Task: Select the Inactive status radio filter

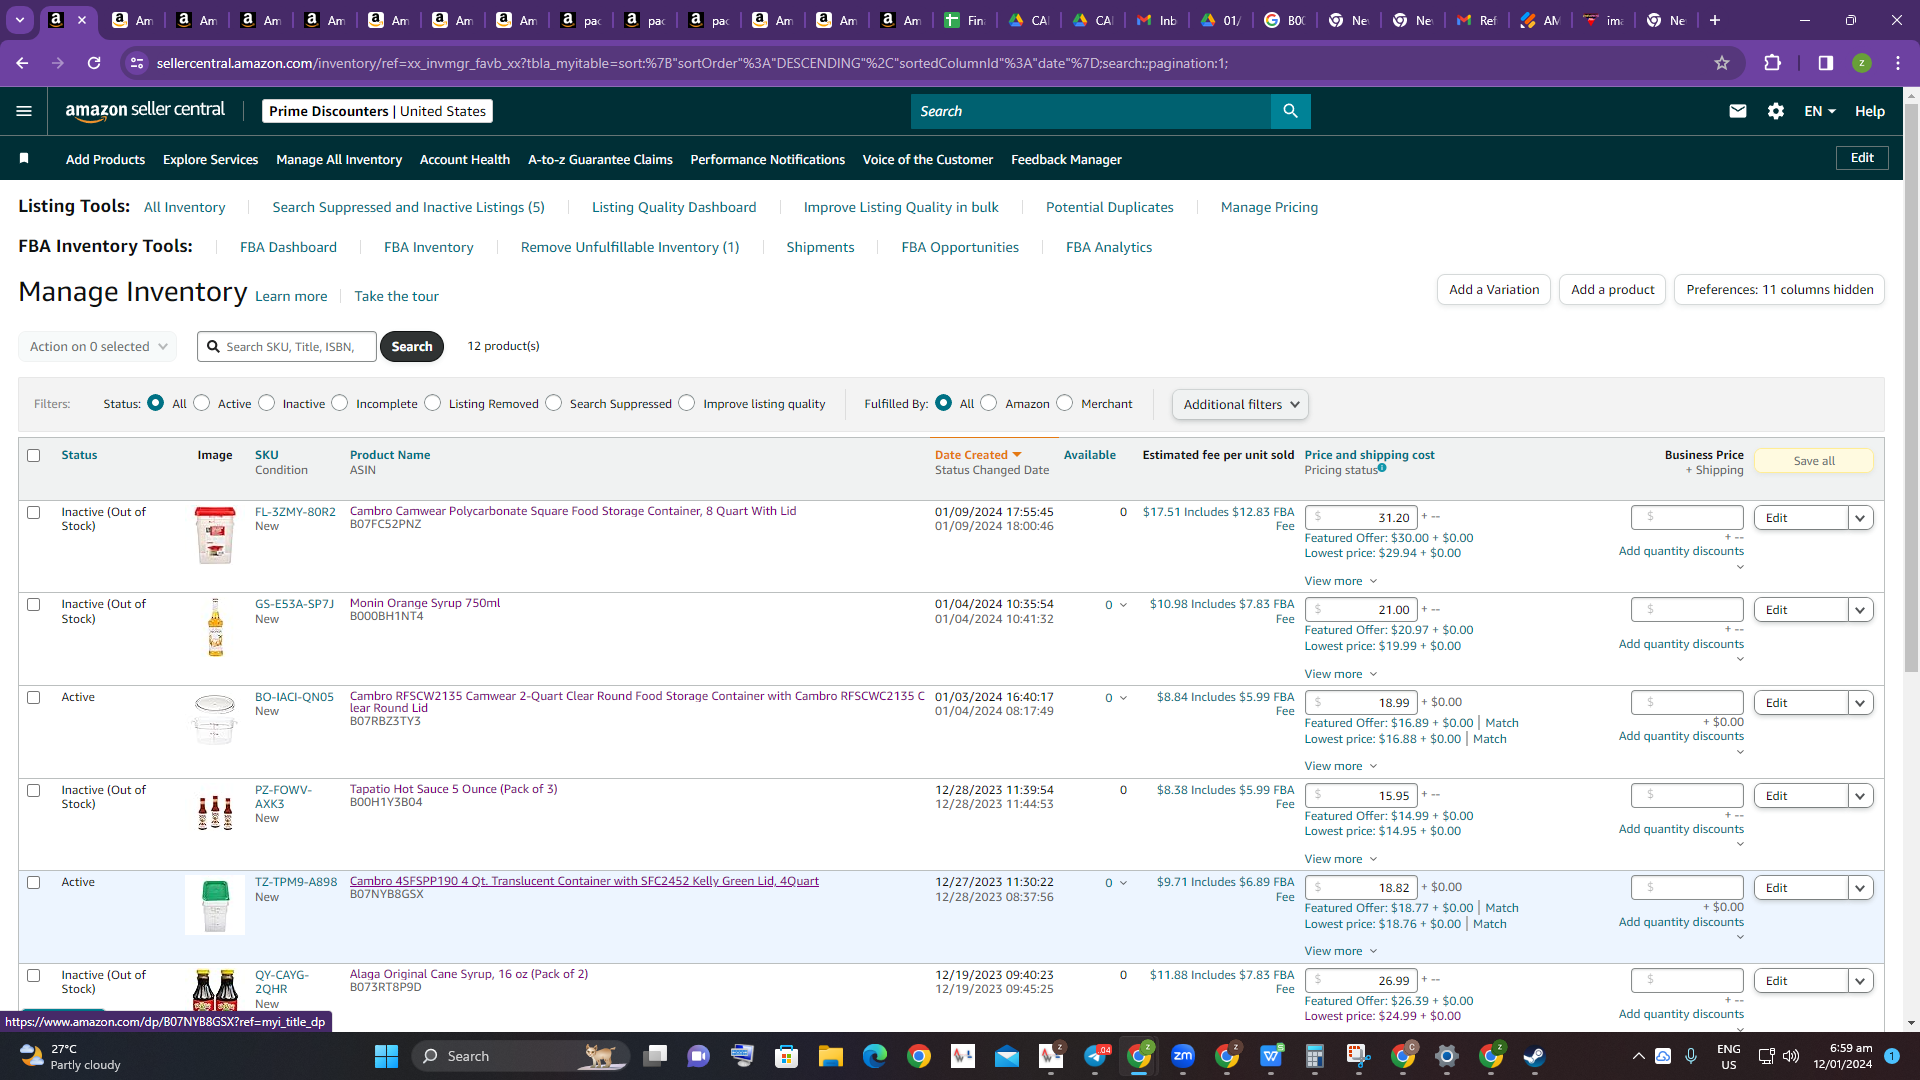Action: [x=266, y=403]
